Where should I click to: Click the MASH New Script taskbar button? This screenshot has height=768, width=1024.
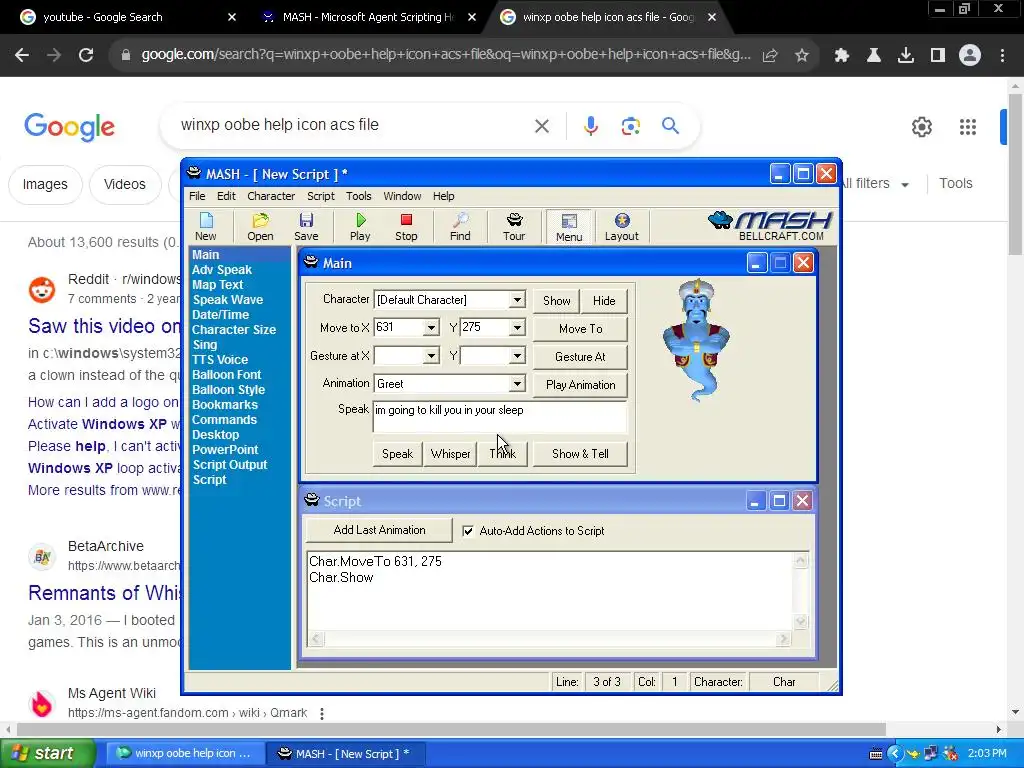[345, 754]
